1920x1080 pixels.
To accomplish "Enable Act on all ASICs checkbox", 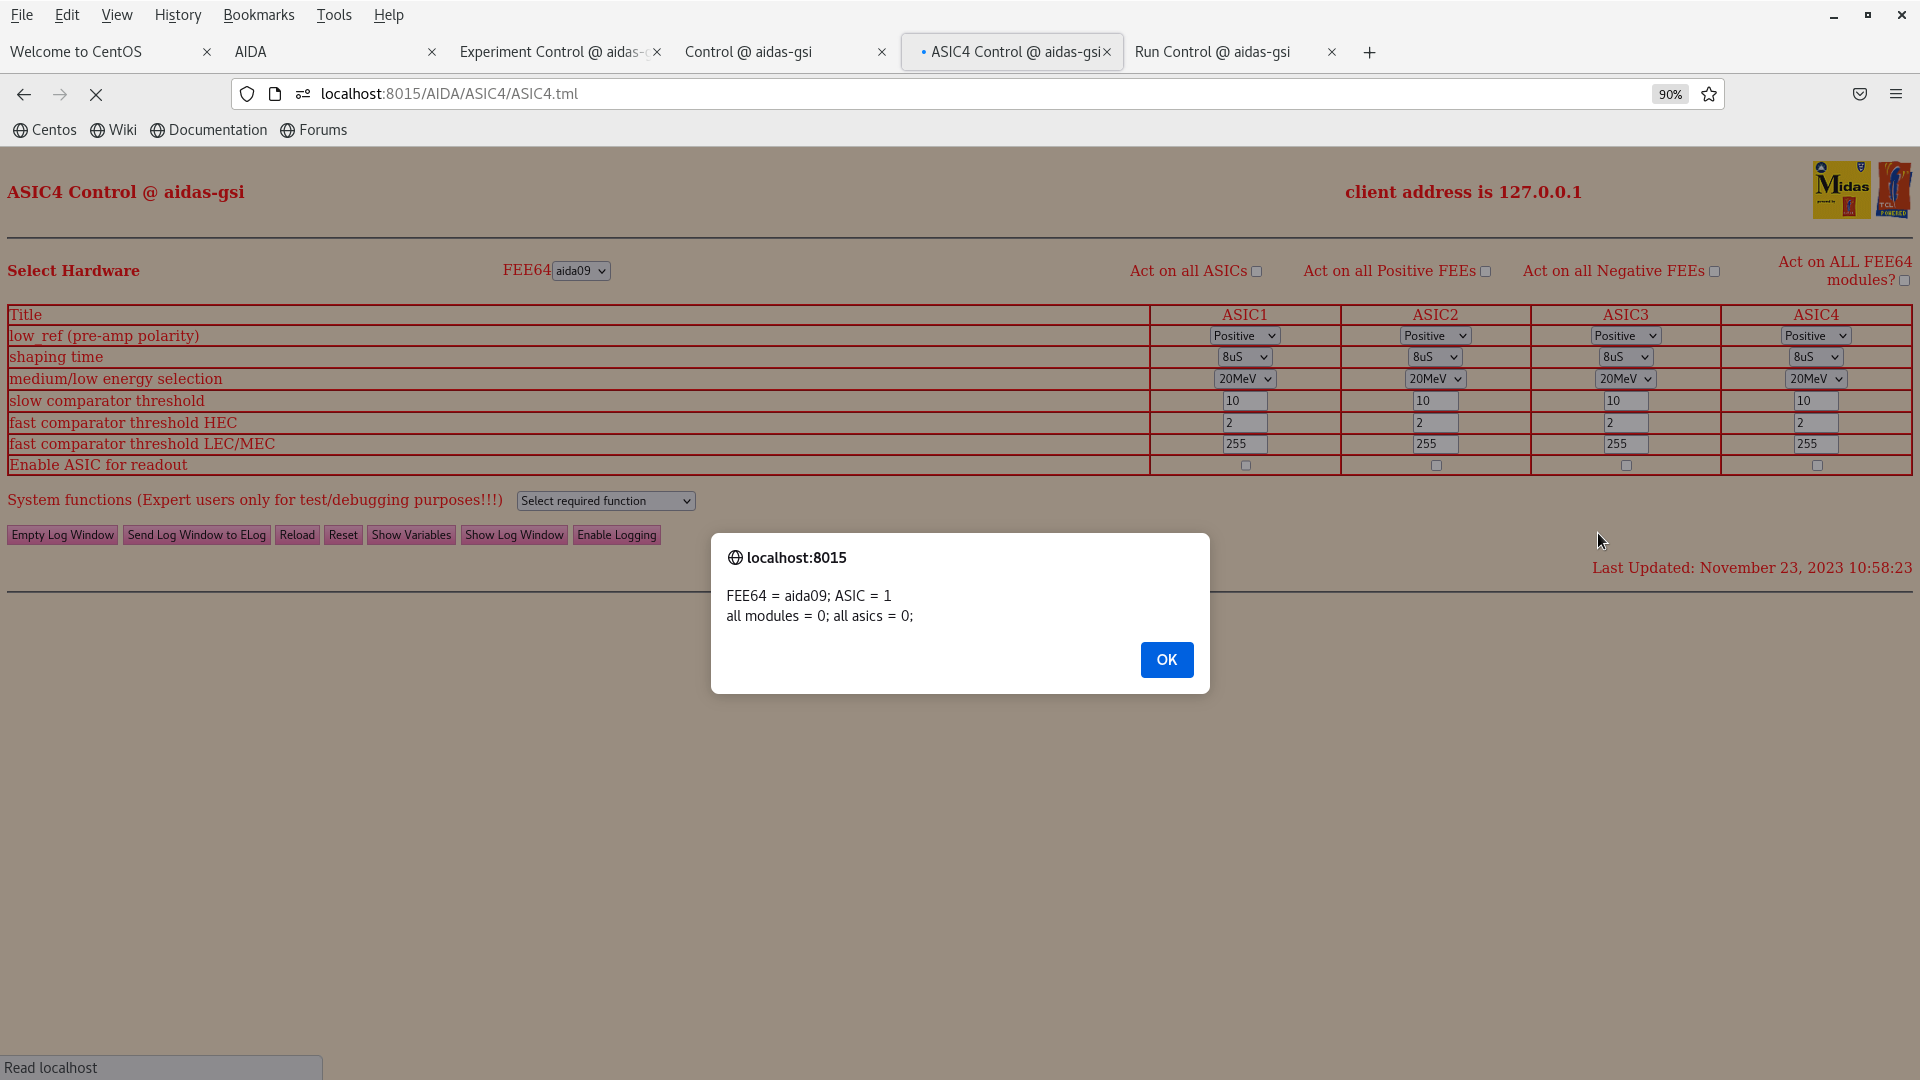I will [x=1258, y=270].
